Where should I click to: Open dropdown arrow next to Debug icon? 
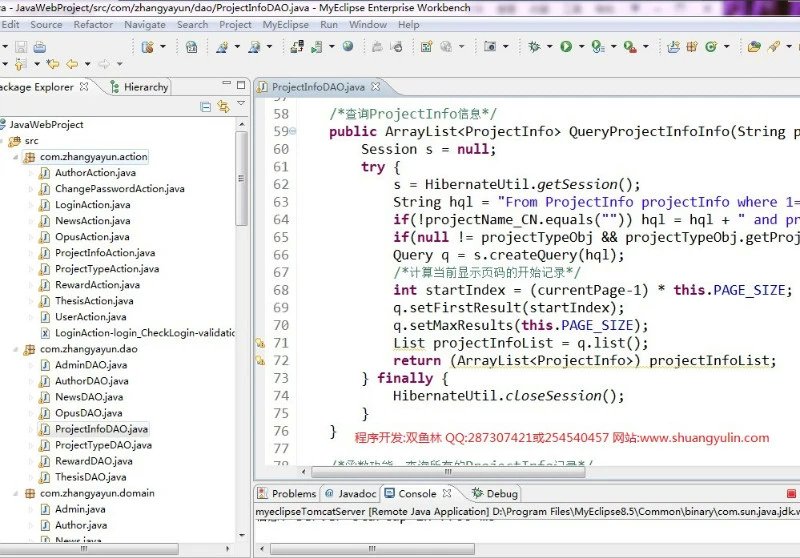[x=549, y=46]
